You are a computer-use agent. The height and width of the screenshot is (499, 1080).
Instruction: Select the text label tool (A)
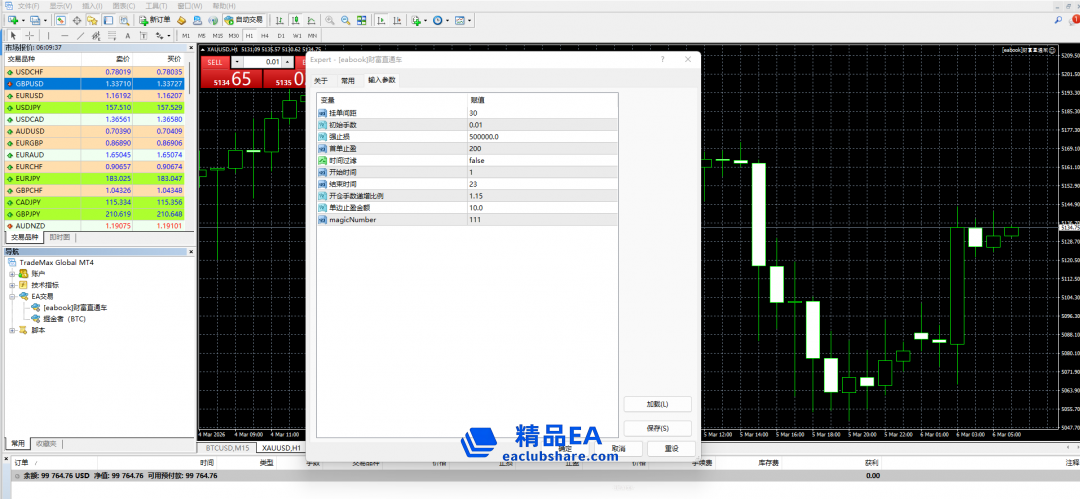[128, 35]
